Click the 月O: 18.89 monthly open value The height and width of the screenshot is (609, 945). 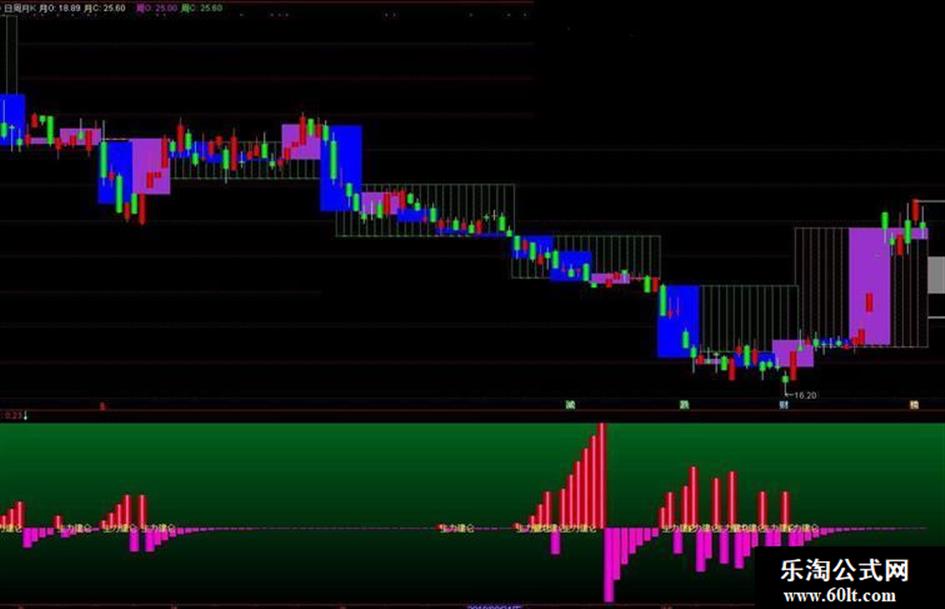click(60, 8)
